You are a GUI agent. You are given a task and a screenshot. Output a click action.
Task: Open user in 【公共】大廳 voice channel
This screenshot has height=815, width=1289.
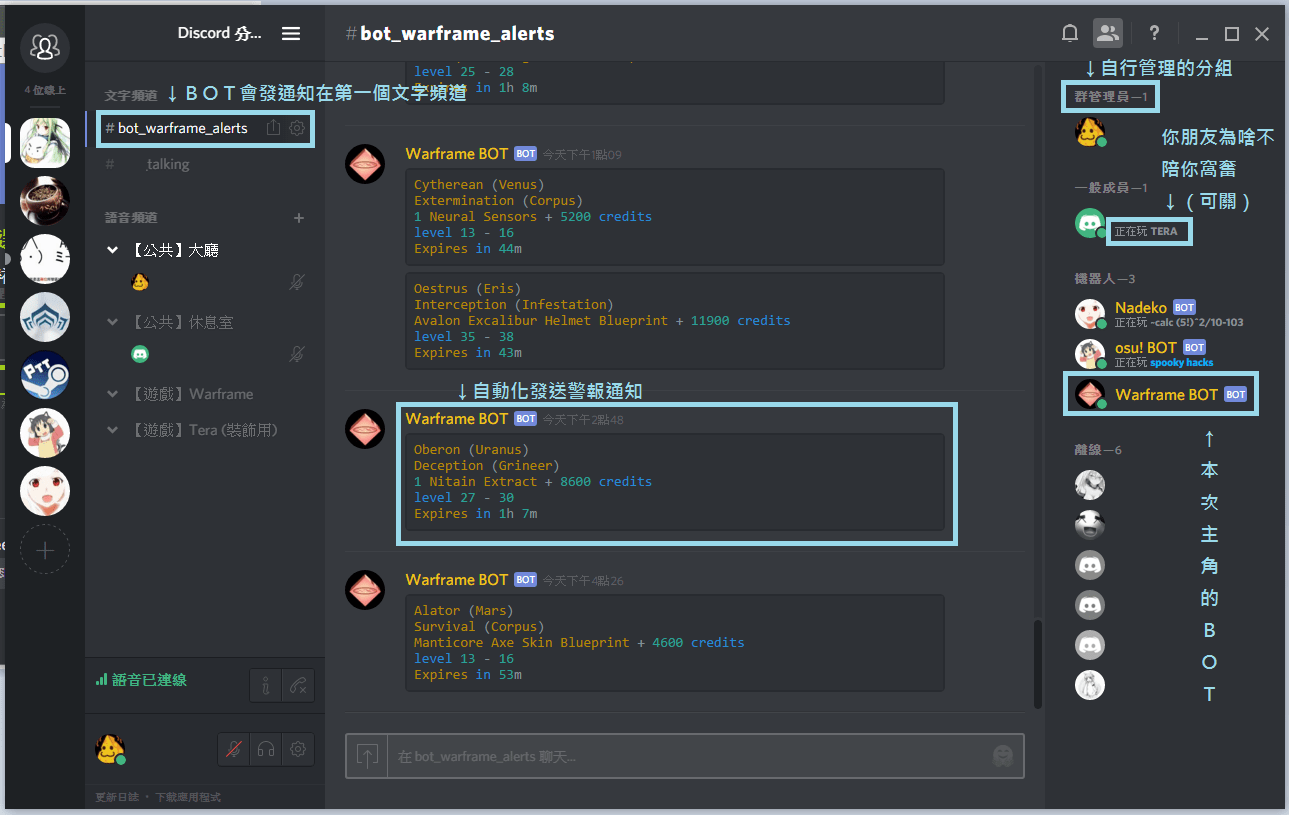[x=140, y=282]
